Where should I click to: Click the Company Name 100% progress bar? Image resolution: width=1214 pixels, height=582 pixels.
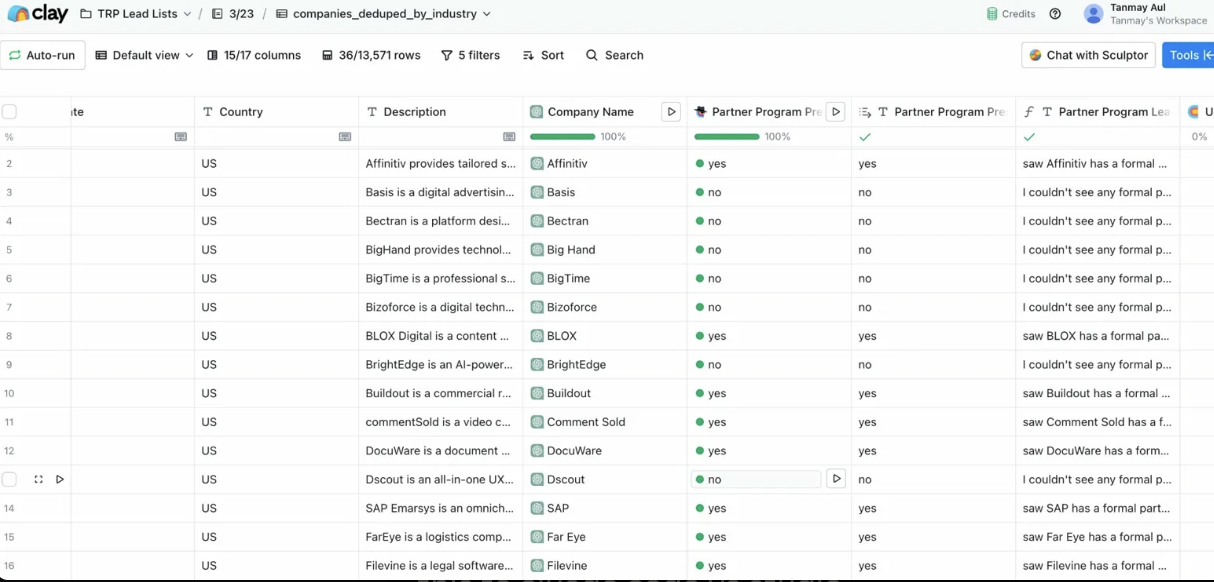562,137
